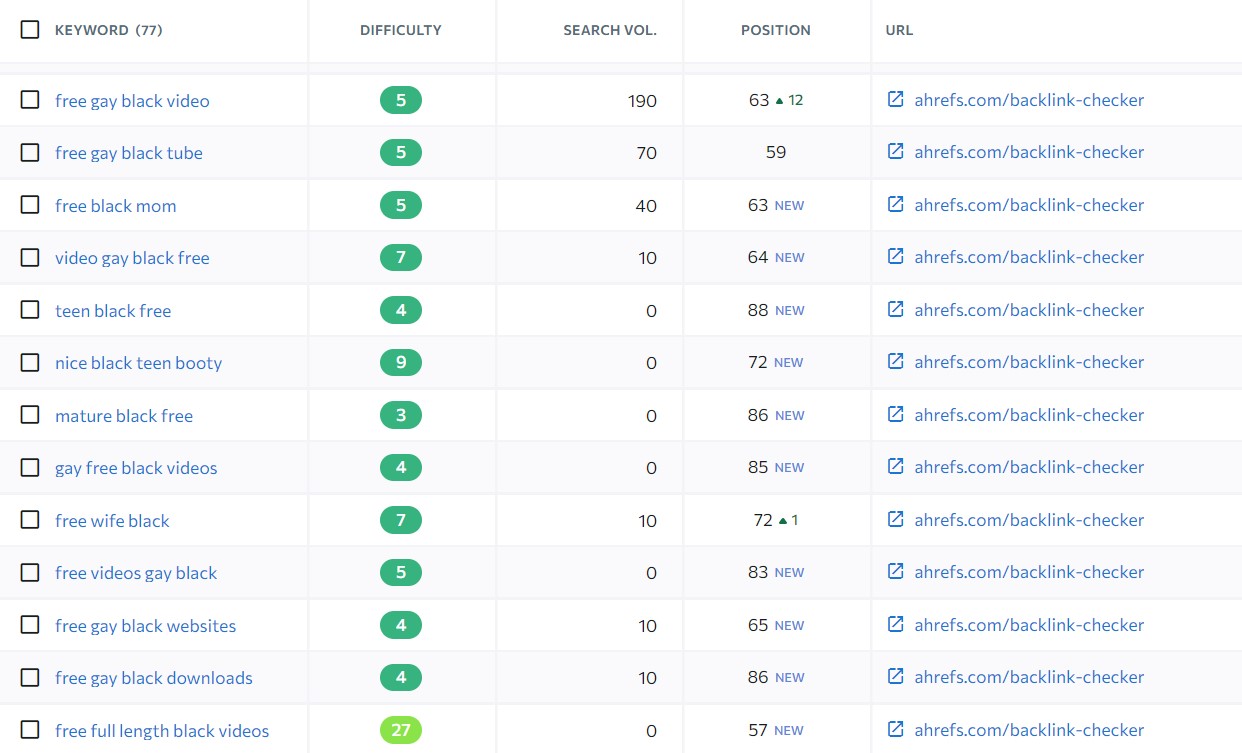Image resolution: width=1242 pixels, height=753 pixels.
Task: Open keyword link 'free black mom'
Action: (x=116, y=206)
